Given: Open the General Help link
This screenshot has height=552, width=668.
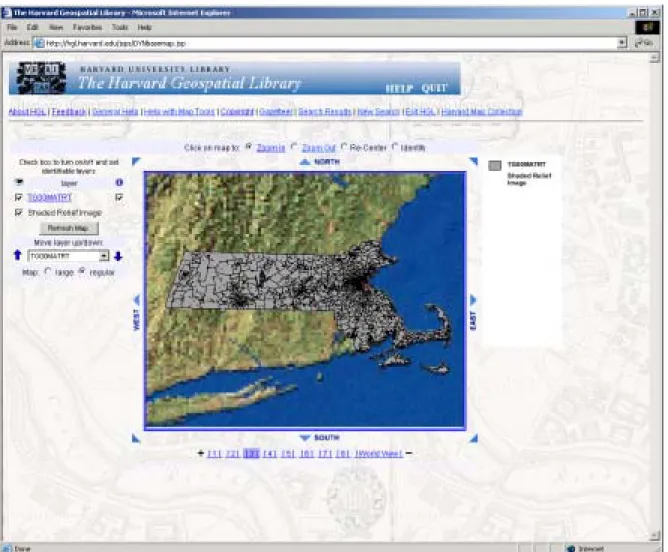Looking at the screenshot, I should coord(115,112).
